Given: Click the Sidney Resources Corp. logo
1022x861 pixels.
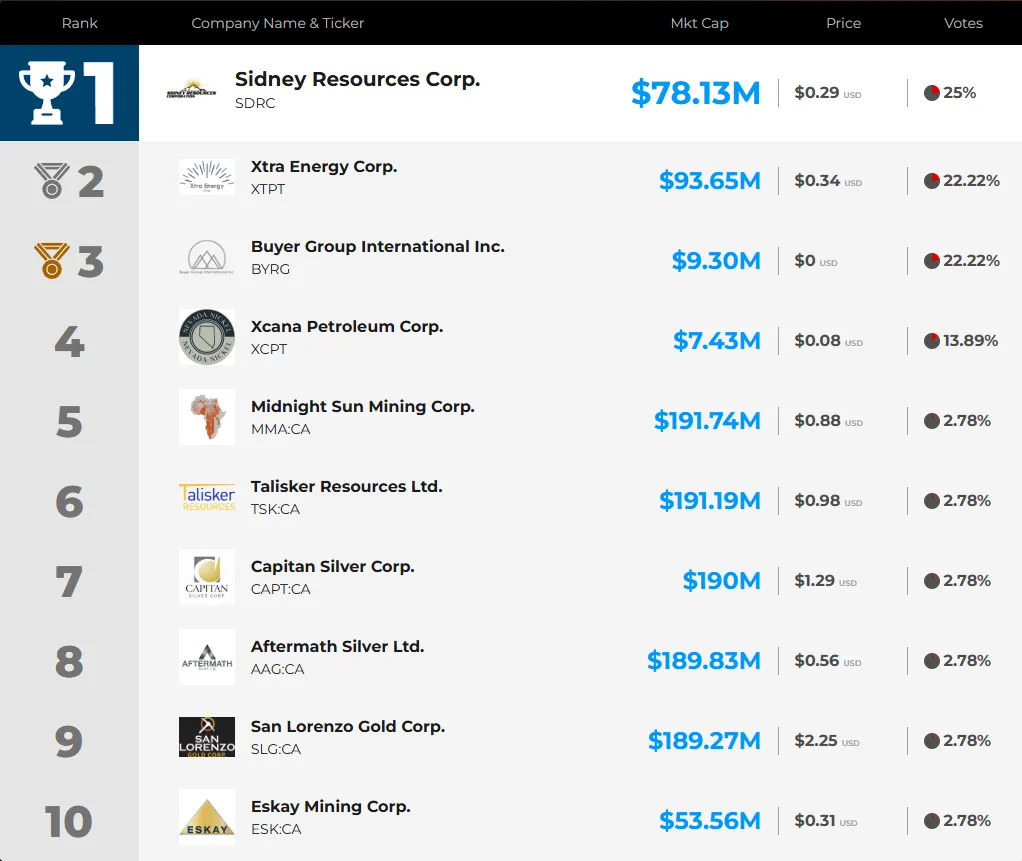Looking at the screenshot, I should pos(191,89).
